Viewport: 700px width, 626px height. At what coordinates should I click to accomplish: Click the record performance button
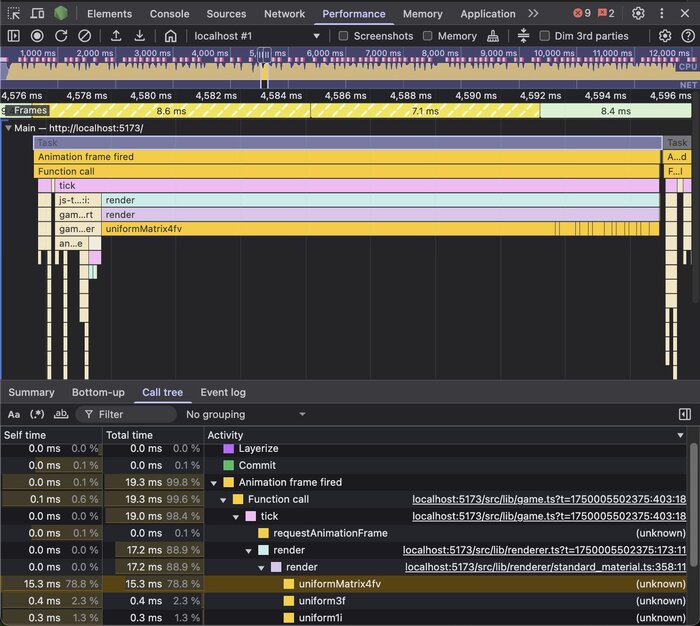click(x=37, y=36)
